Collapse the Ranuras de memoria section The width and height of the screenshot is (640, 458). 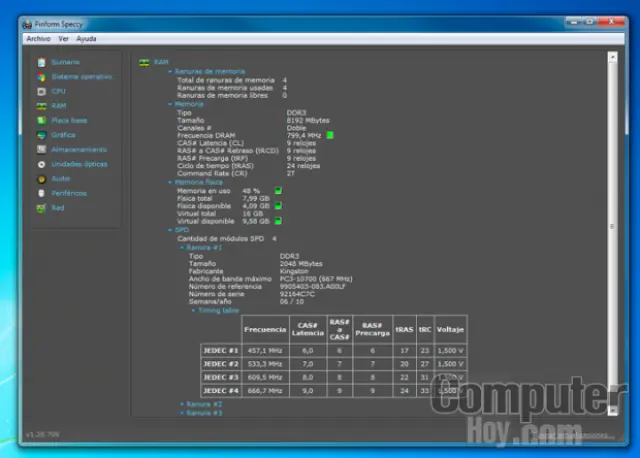(x=171, y=71)
